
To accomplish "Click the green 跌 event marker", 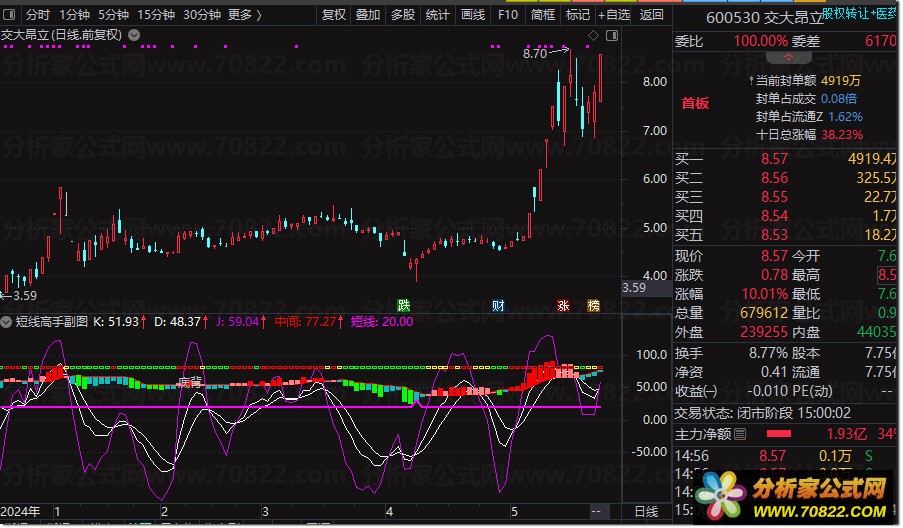I will tap(404, 305).
